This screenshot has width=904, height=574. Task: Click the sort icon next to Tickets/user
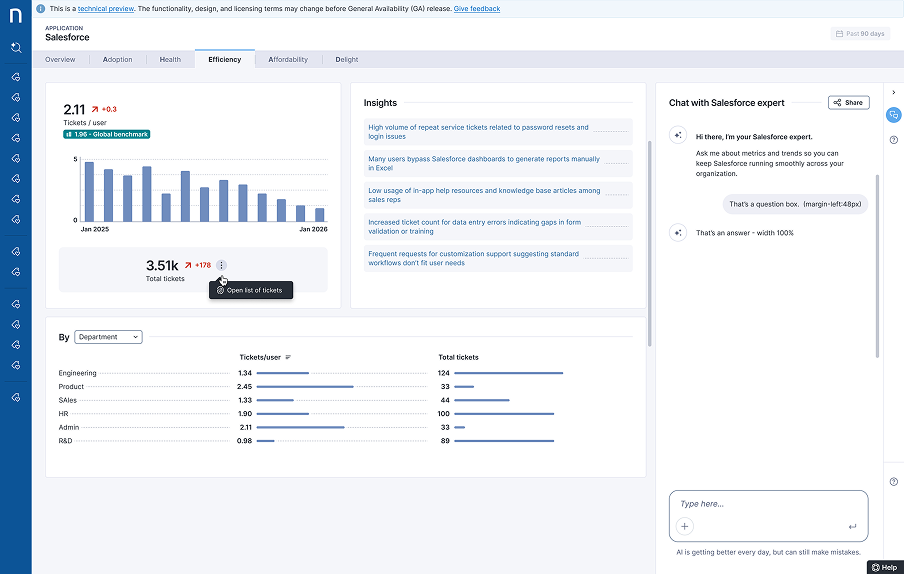tap(288, 357)
